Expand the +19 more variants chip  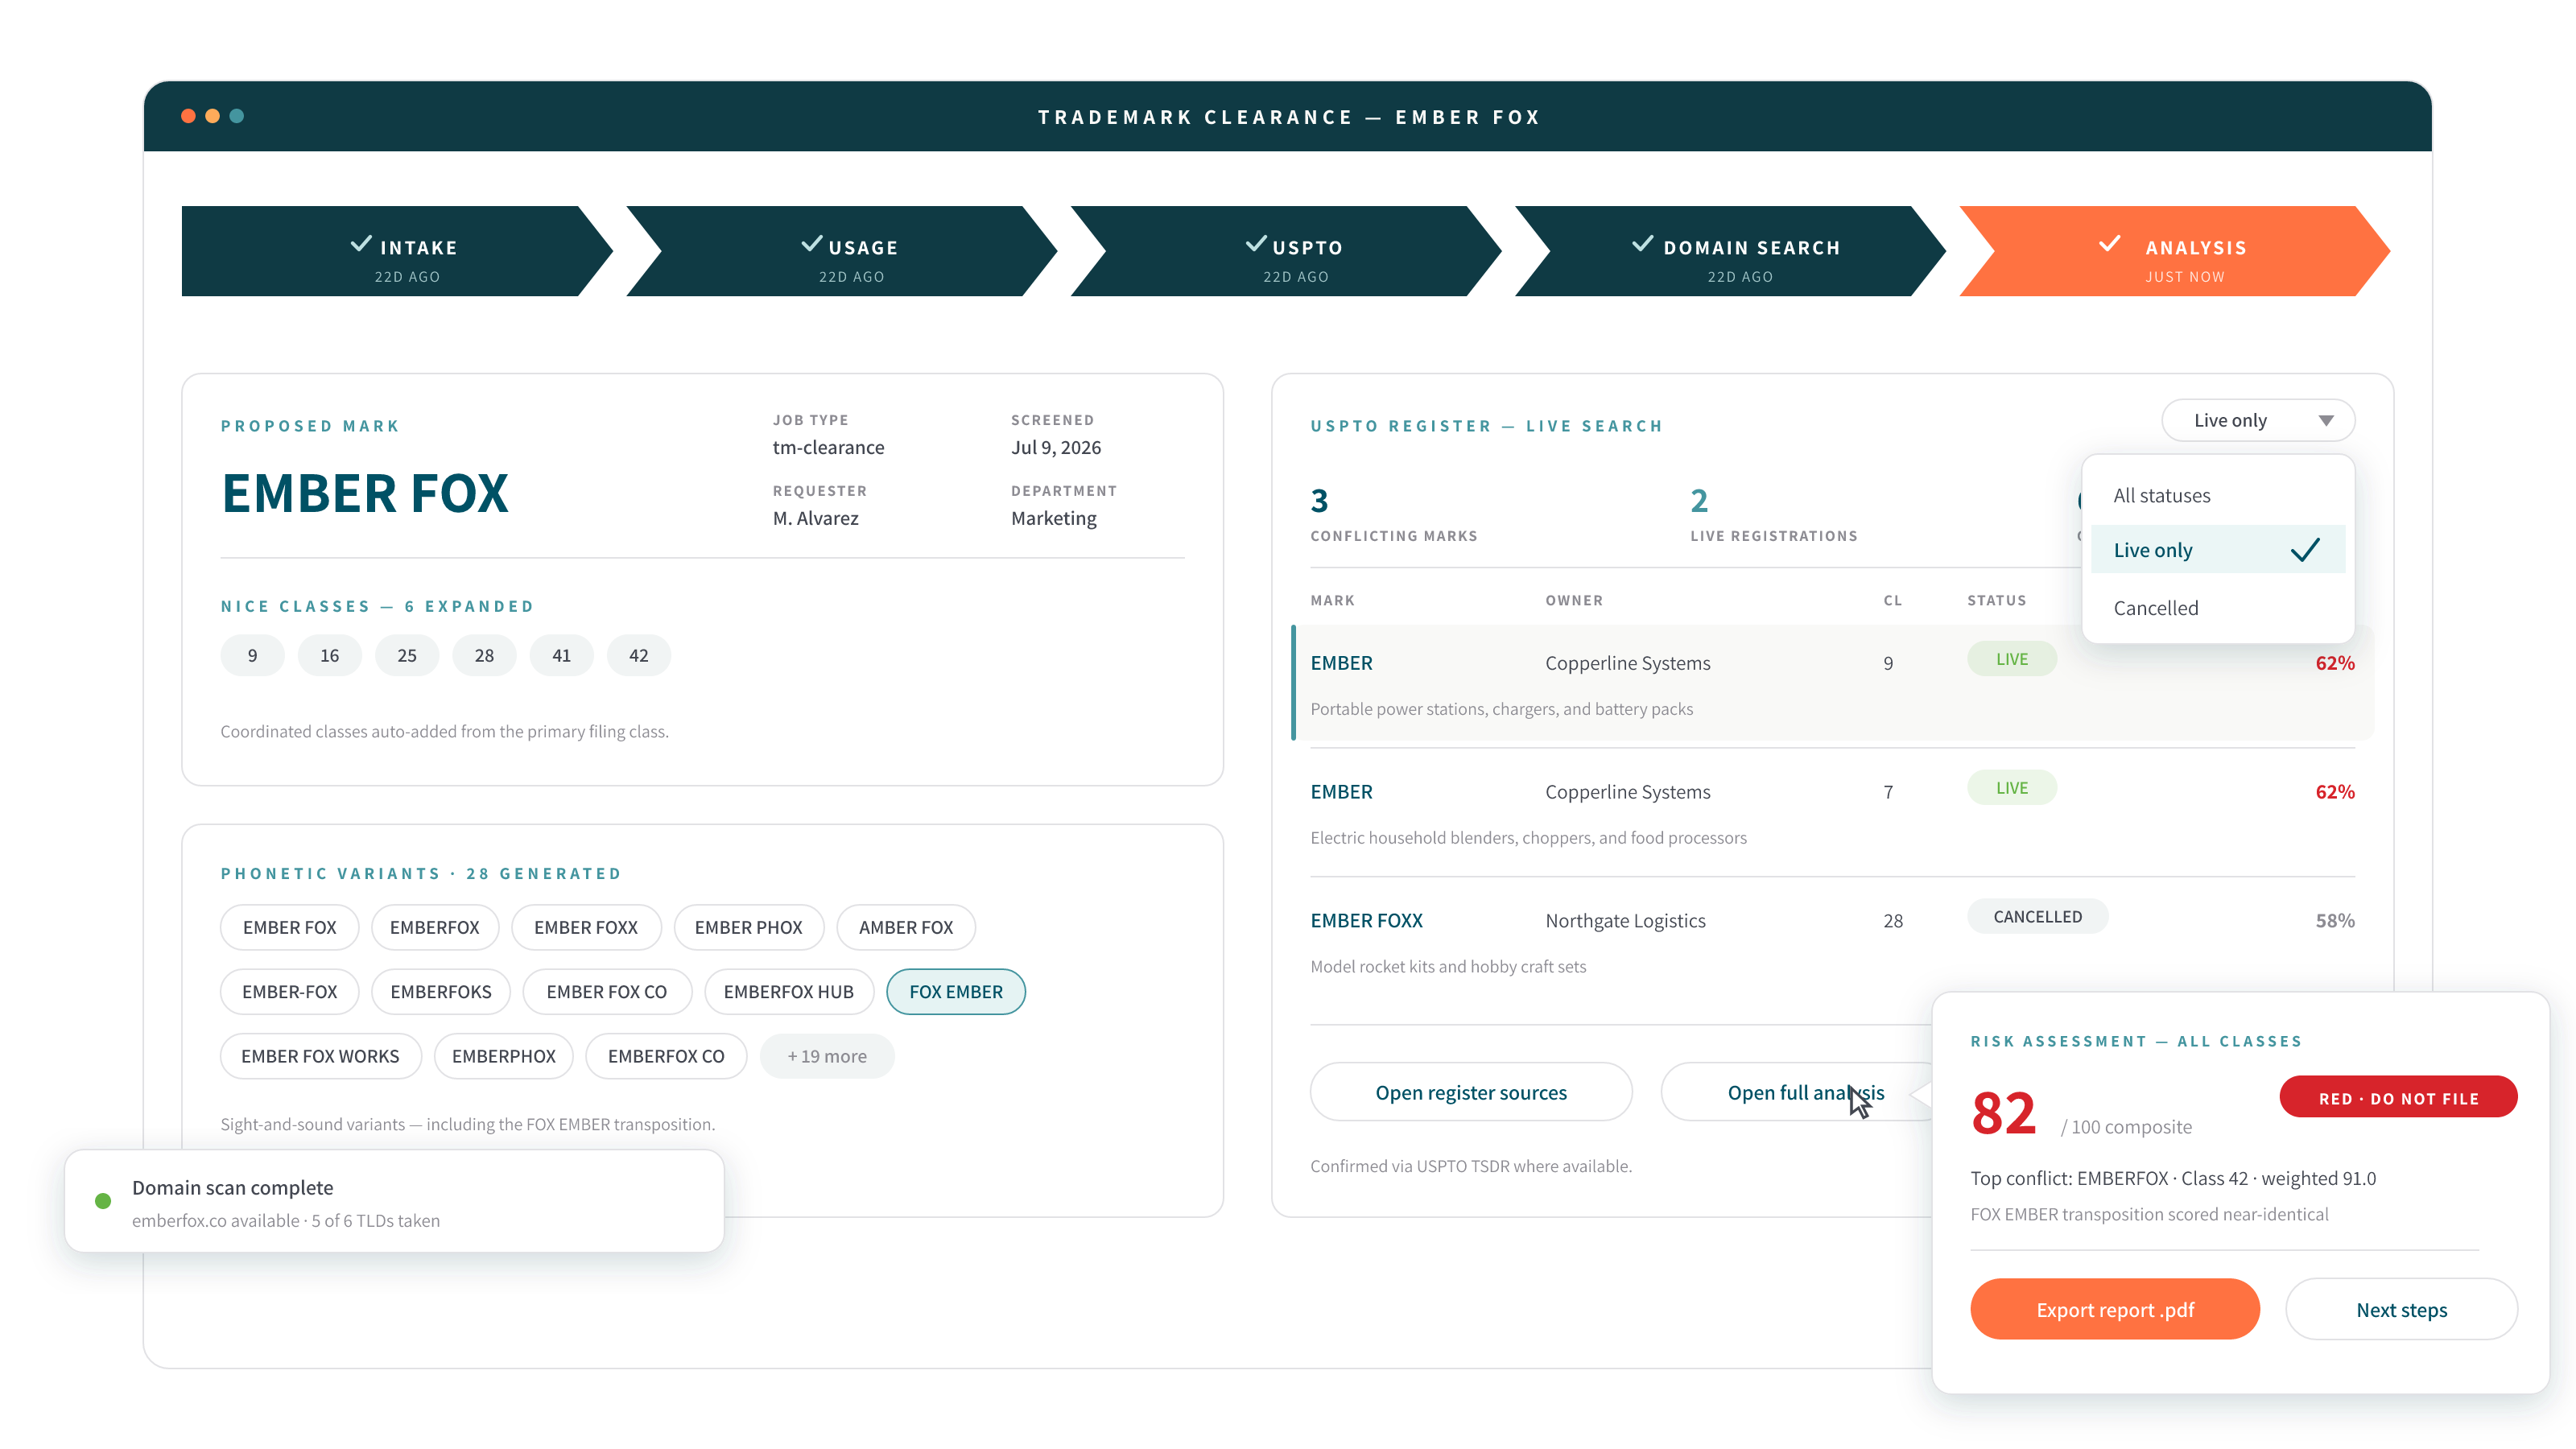827,1056
